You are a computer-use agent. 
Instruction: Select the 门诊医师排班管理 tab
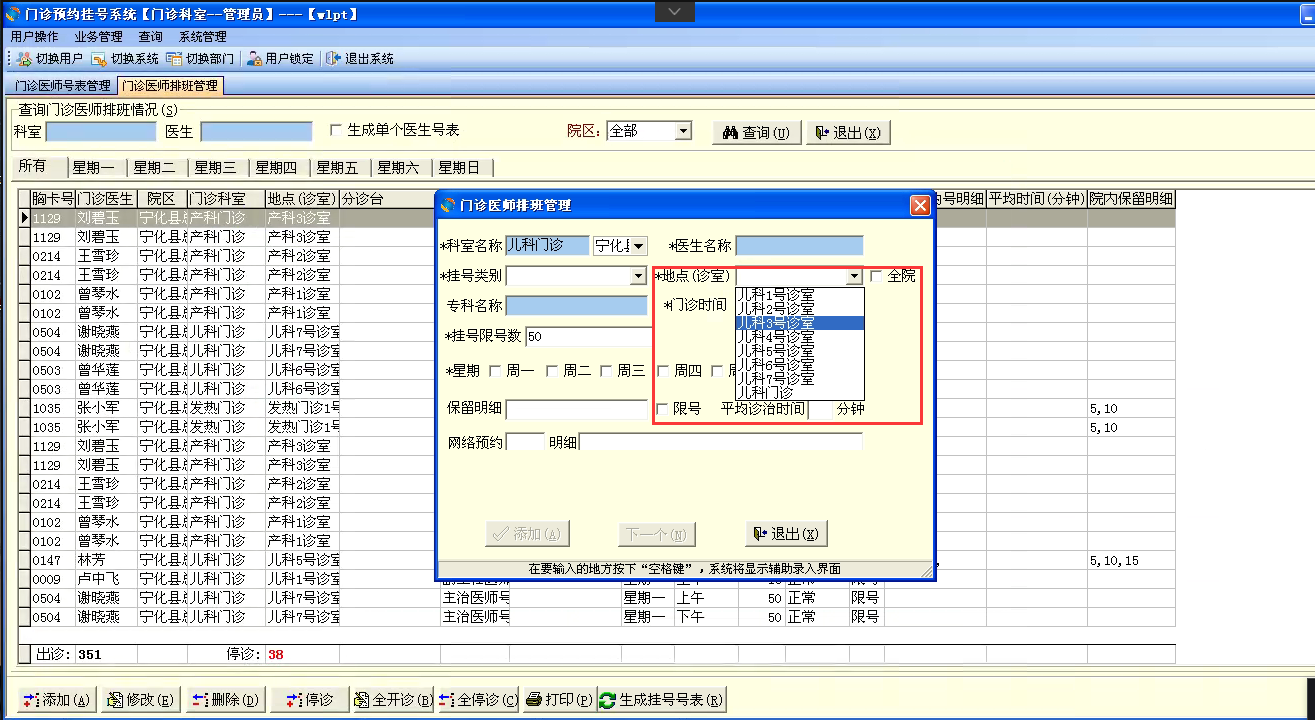tap(169, 86)
